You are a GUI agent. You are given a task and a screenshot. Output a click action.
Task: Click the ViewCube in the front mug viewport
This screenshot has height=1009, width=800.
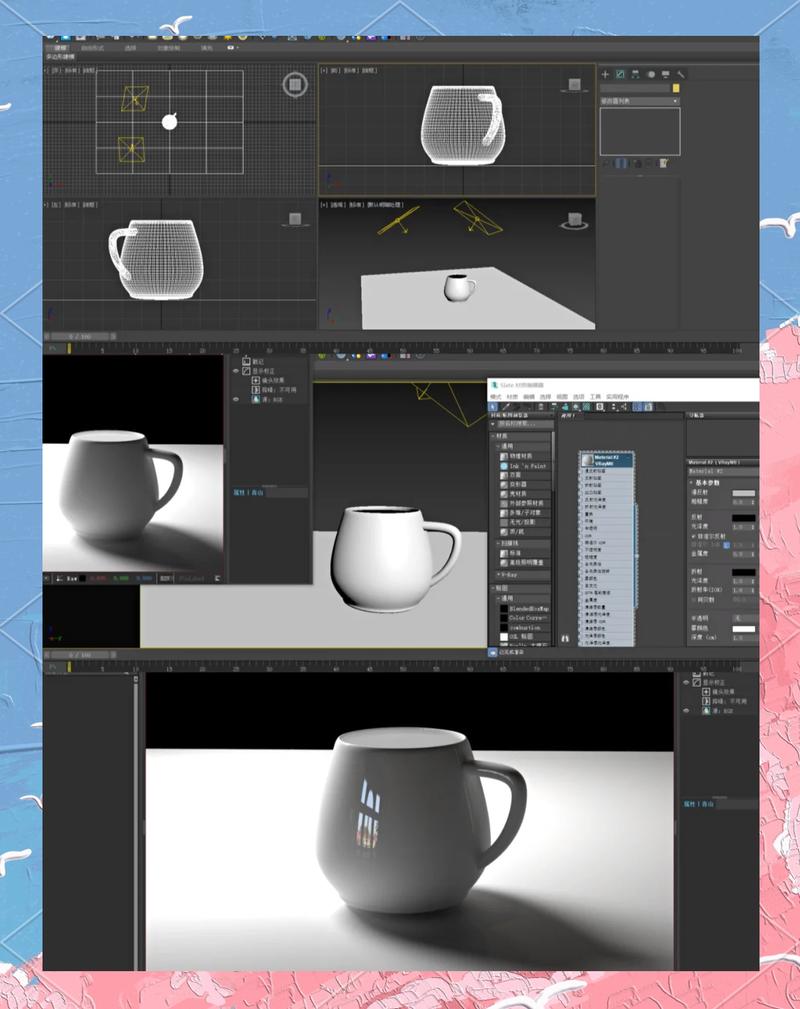[574, 84]
